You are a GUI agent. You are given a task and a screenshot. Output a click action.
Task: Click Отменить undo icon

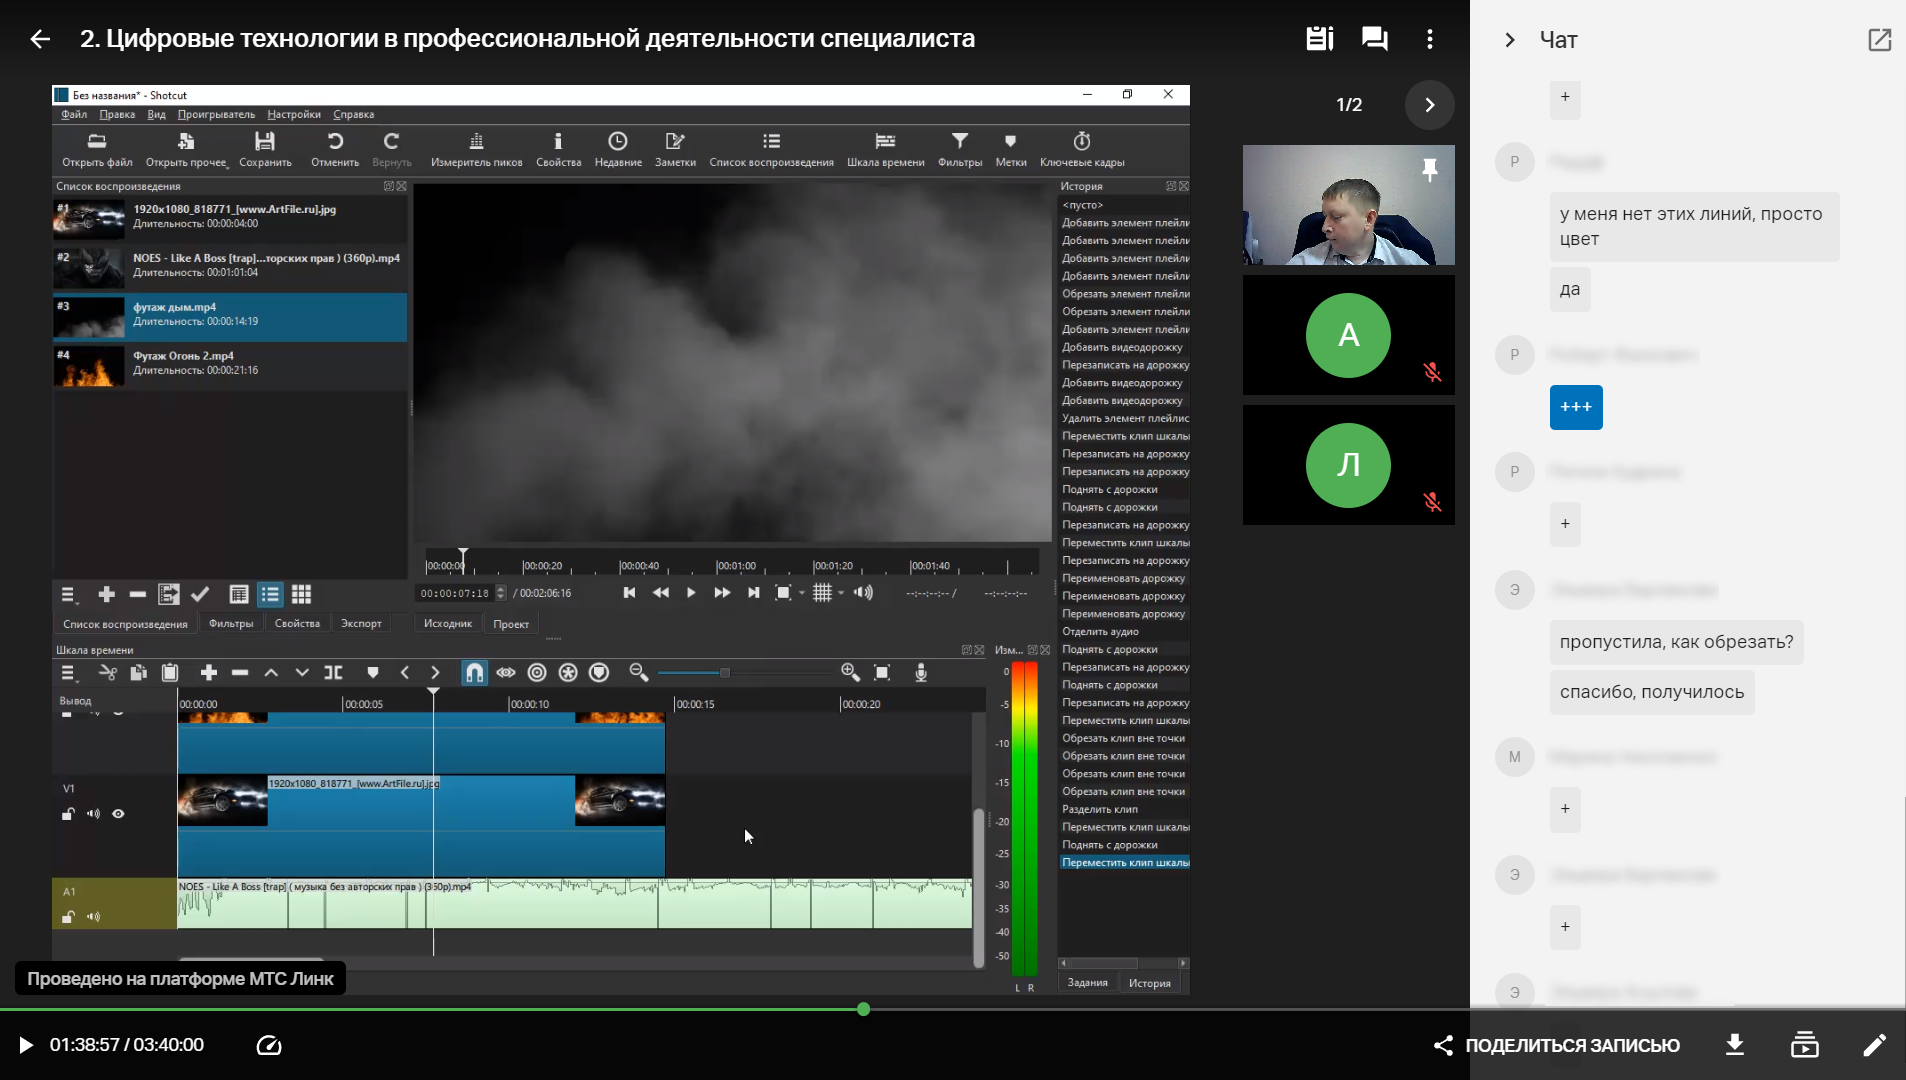(x=335, y=150)
